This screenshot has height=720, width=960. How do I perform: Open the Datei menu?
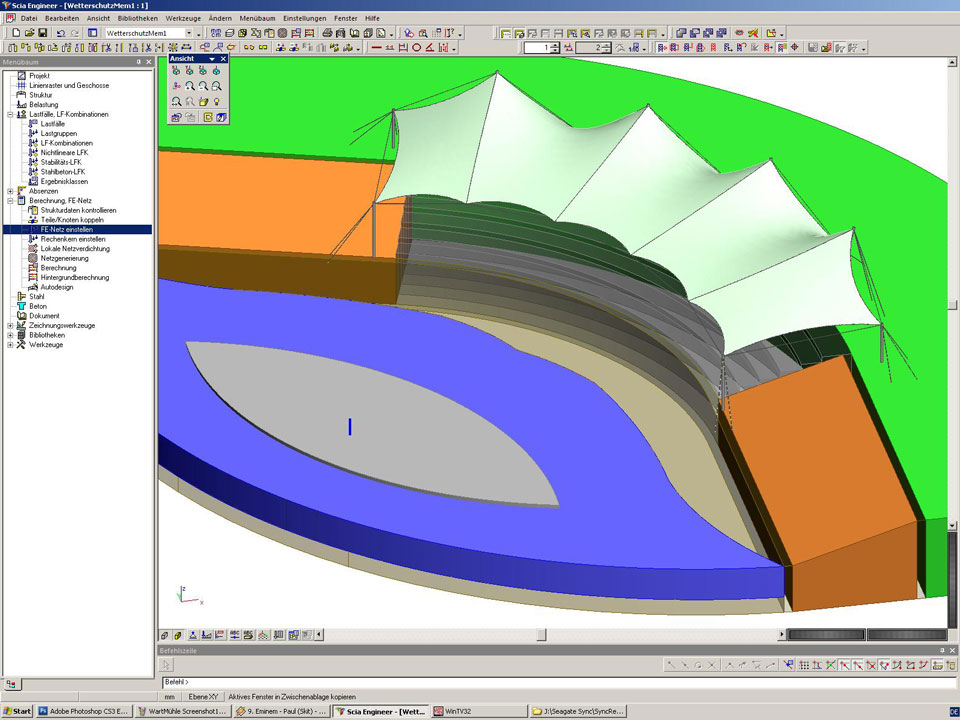coord(29,19)
